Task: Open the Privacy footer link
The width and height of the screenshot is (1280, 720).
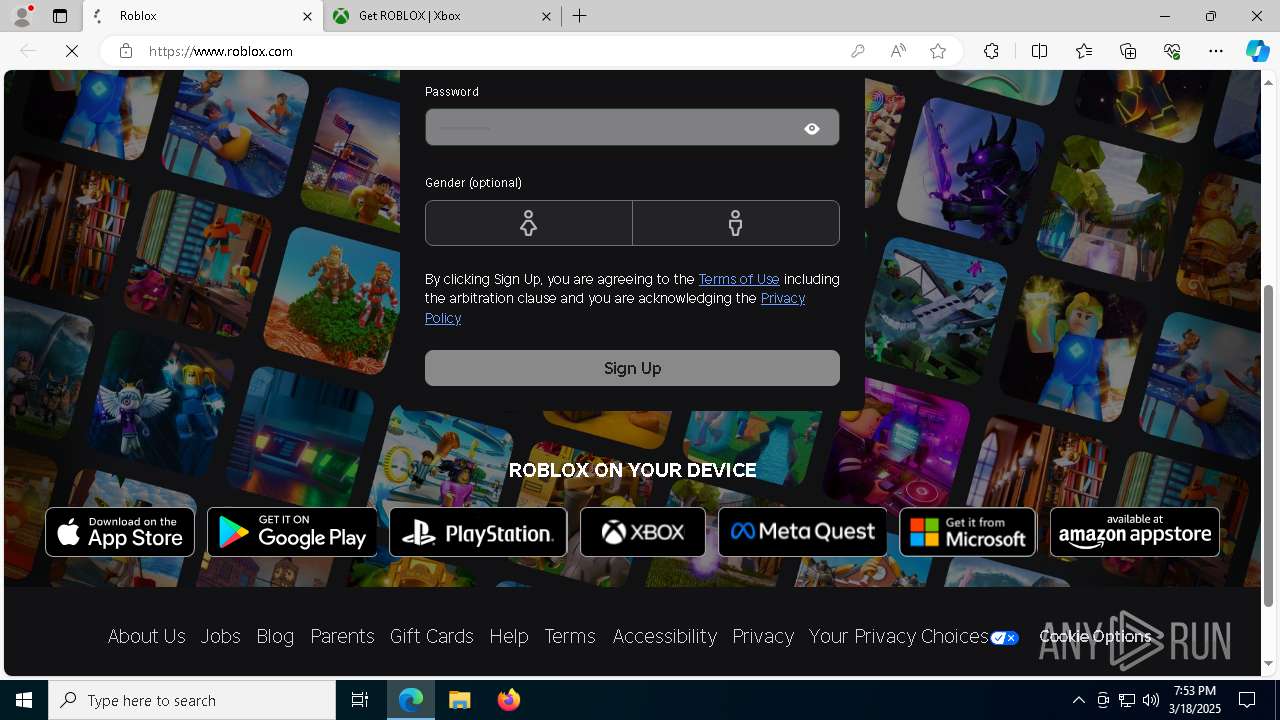Action: click(763, 636)
